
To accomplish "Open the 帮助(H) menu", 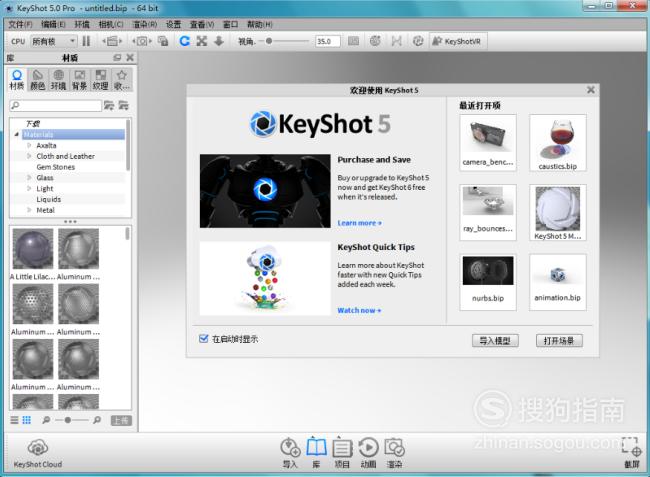I will point(260,24).
